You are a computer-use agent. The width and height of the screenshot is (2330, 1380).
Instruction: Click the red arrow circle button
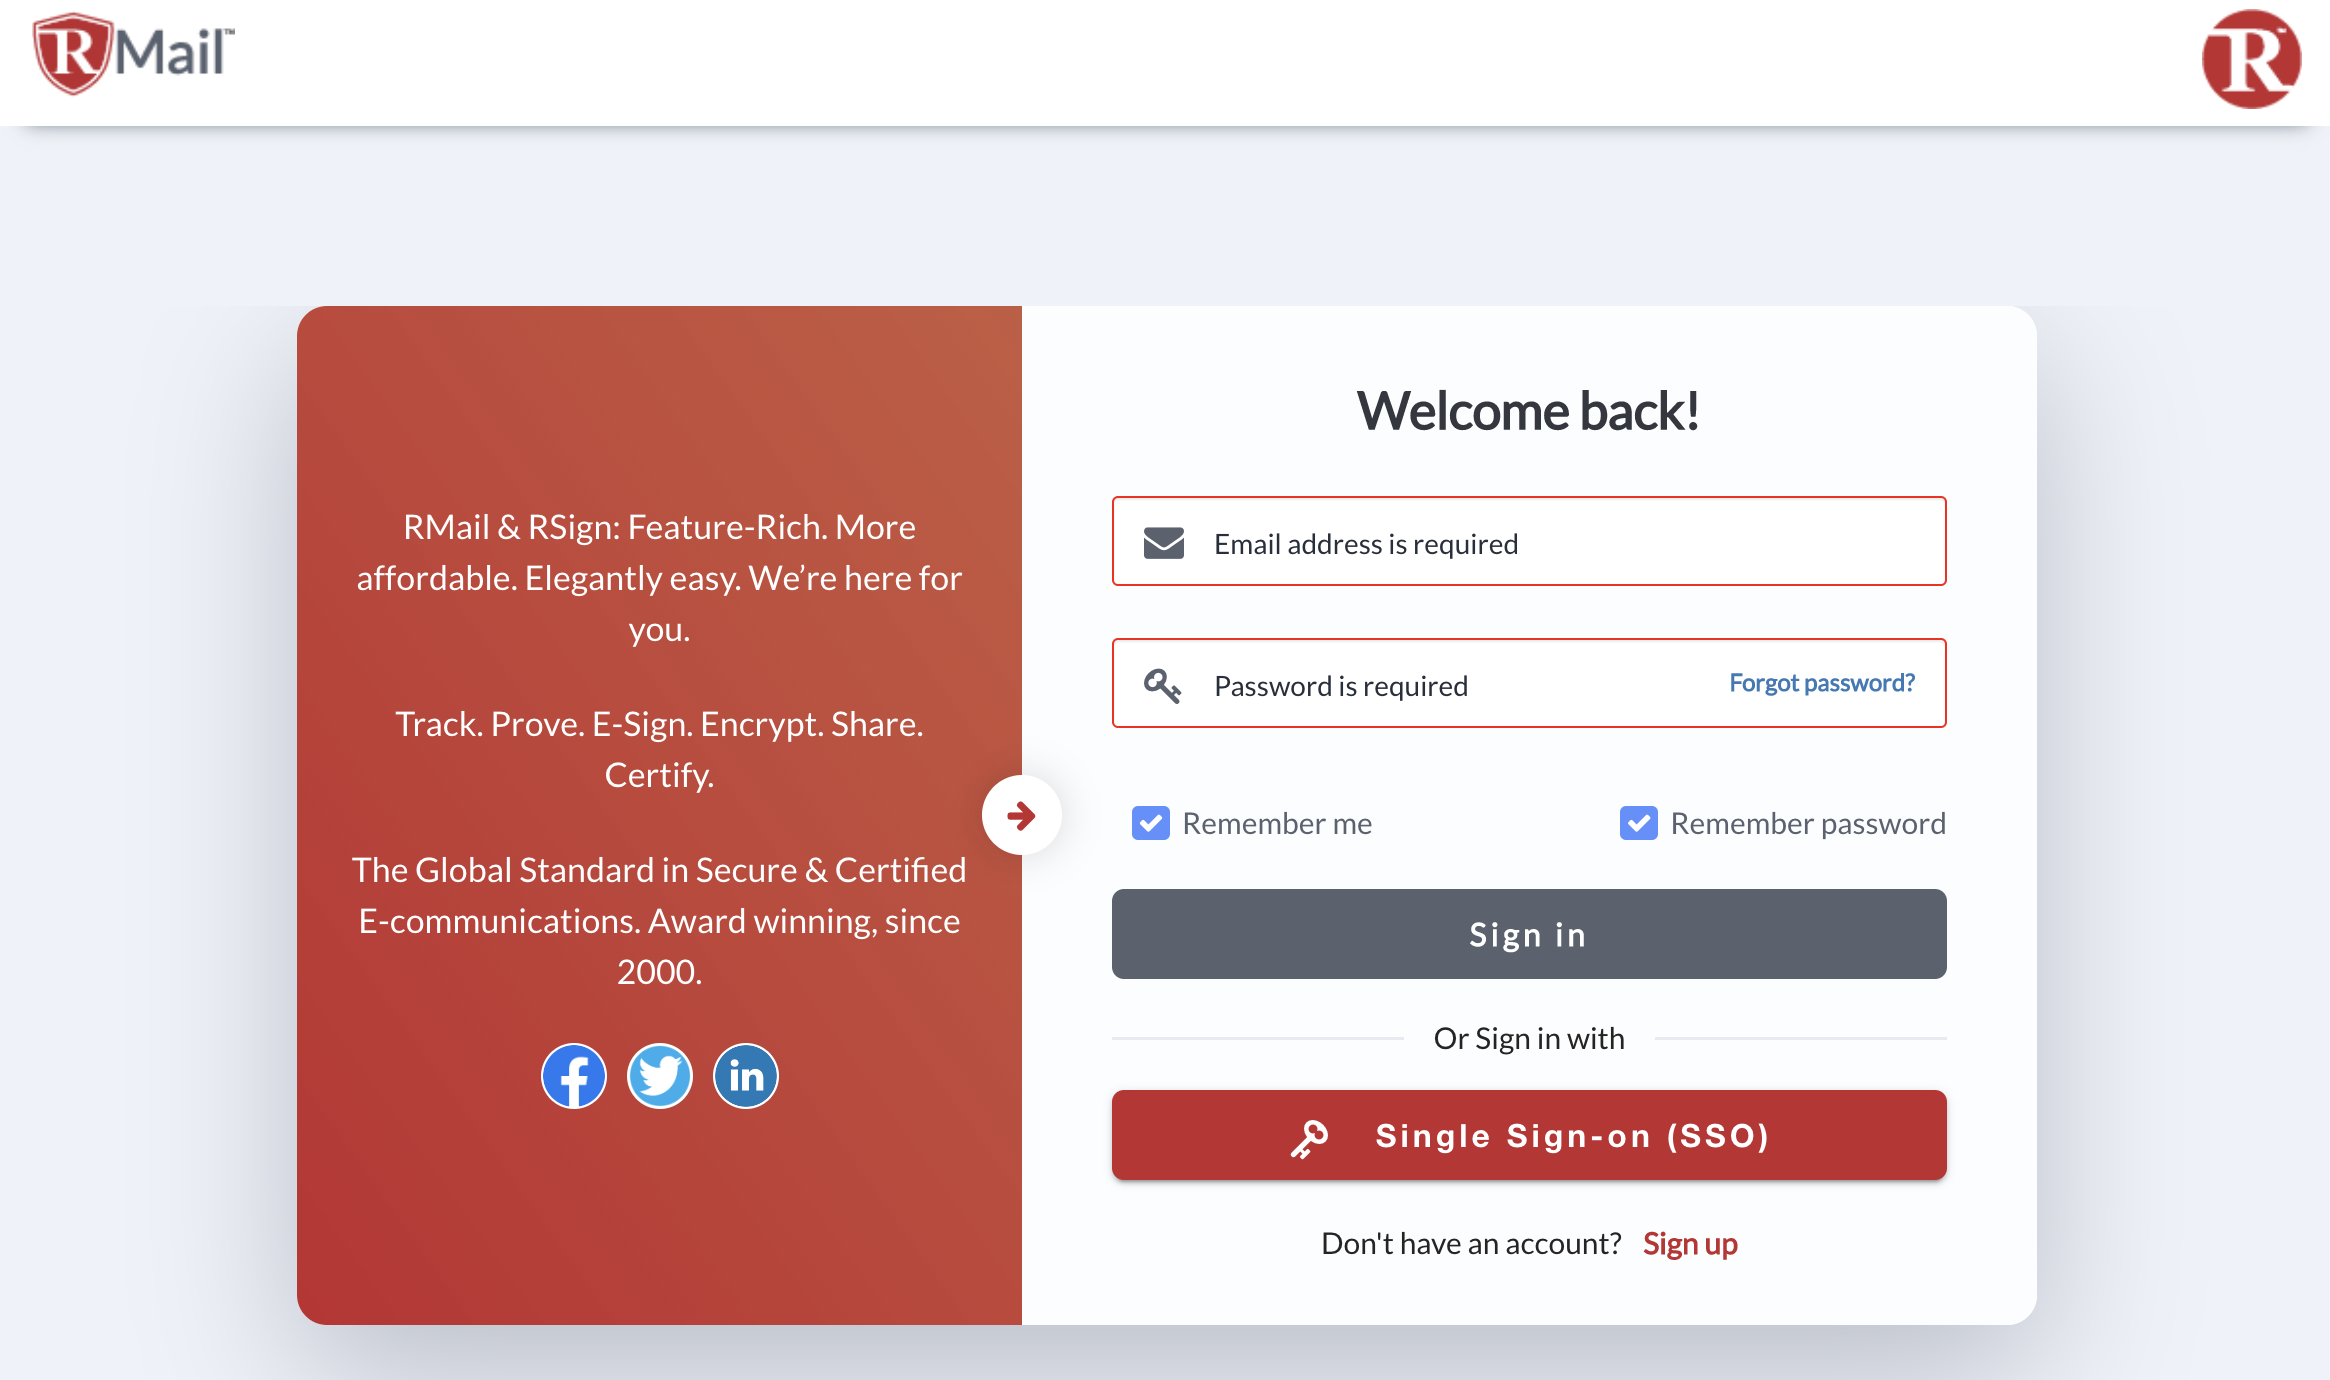1021,815
